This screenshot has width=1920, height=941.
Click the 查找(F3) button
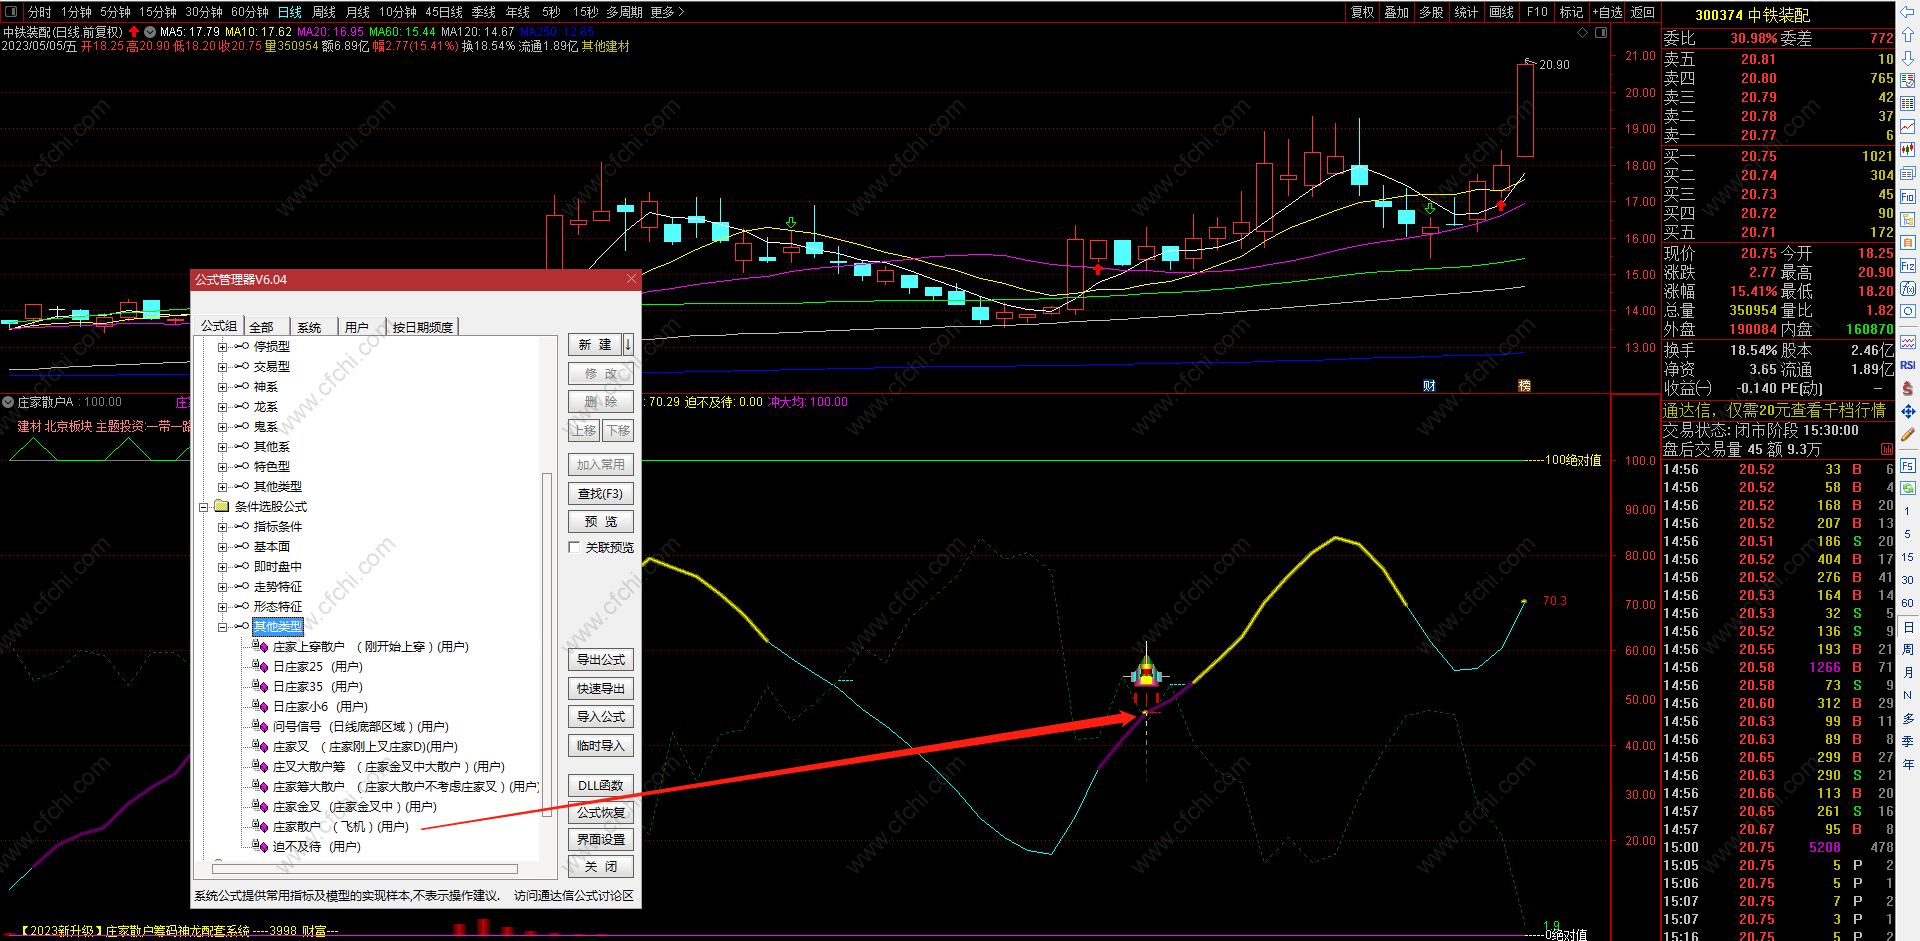[x=600, y=493]
